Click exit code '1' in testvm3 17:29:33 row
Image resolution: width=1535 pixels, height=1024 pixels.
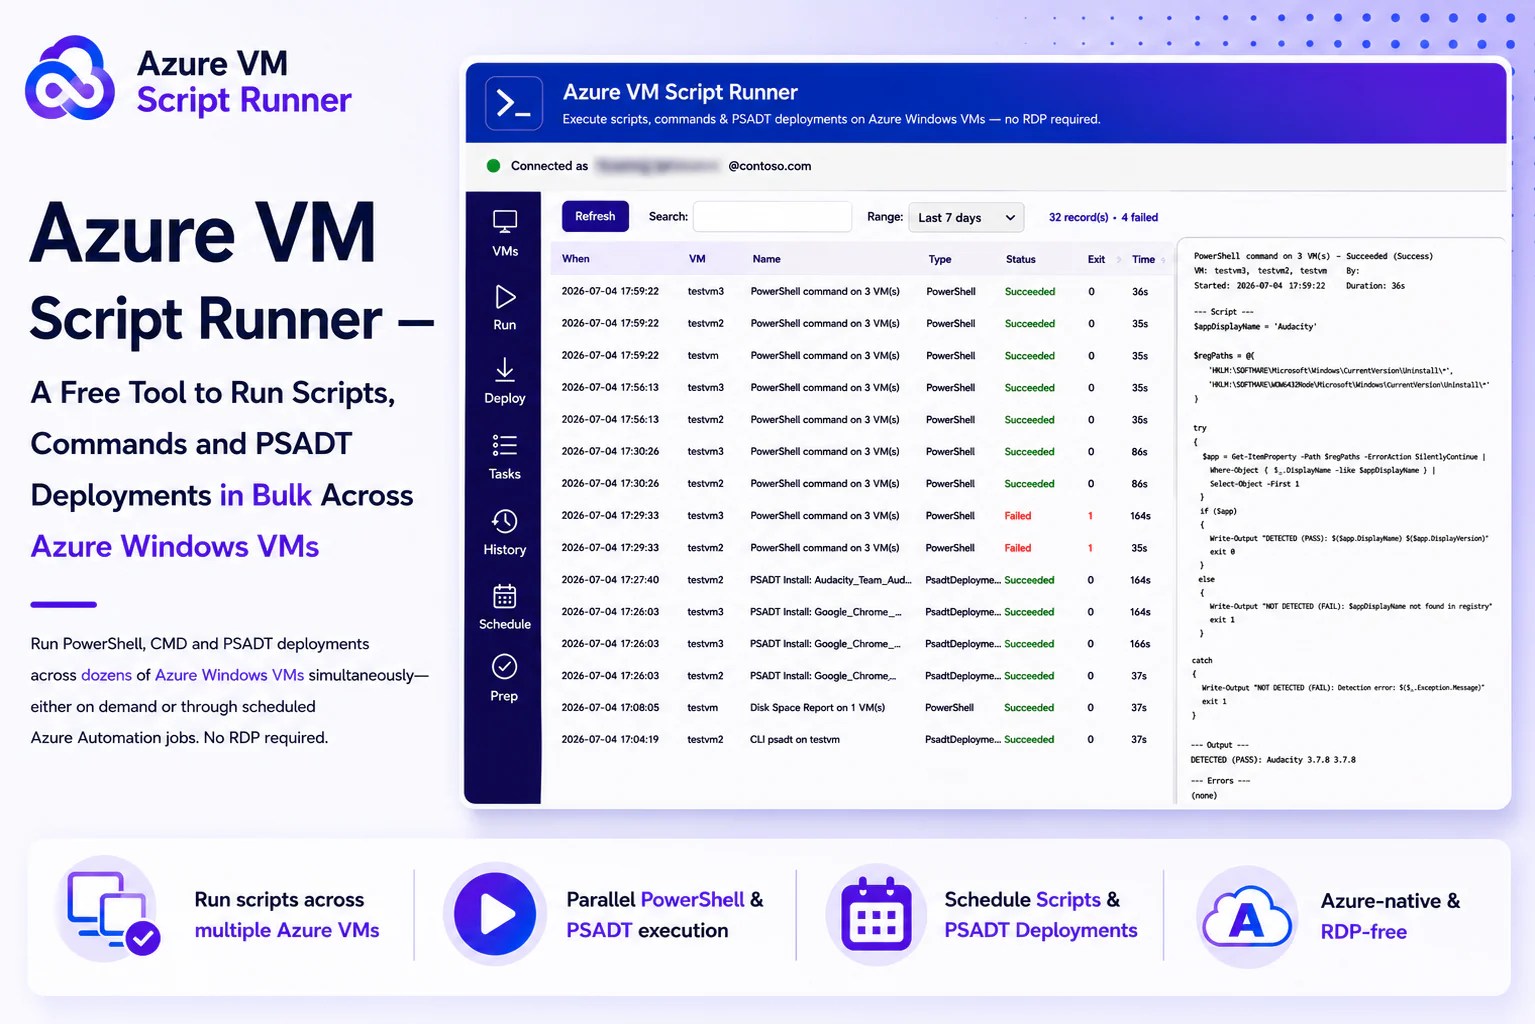[x=1090, y=516]
